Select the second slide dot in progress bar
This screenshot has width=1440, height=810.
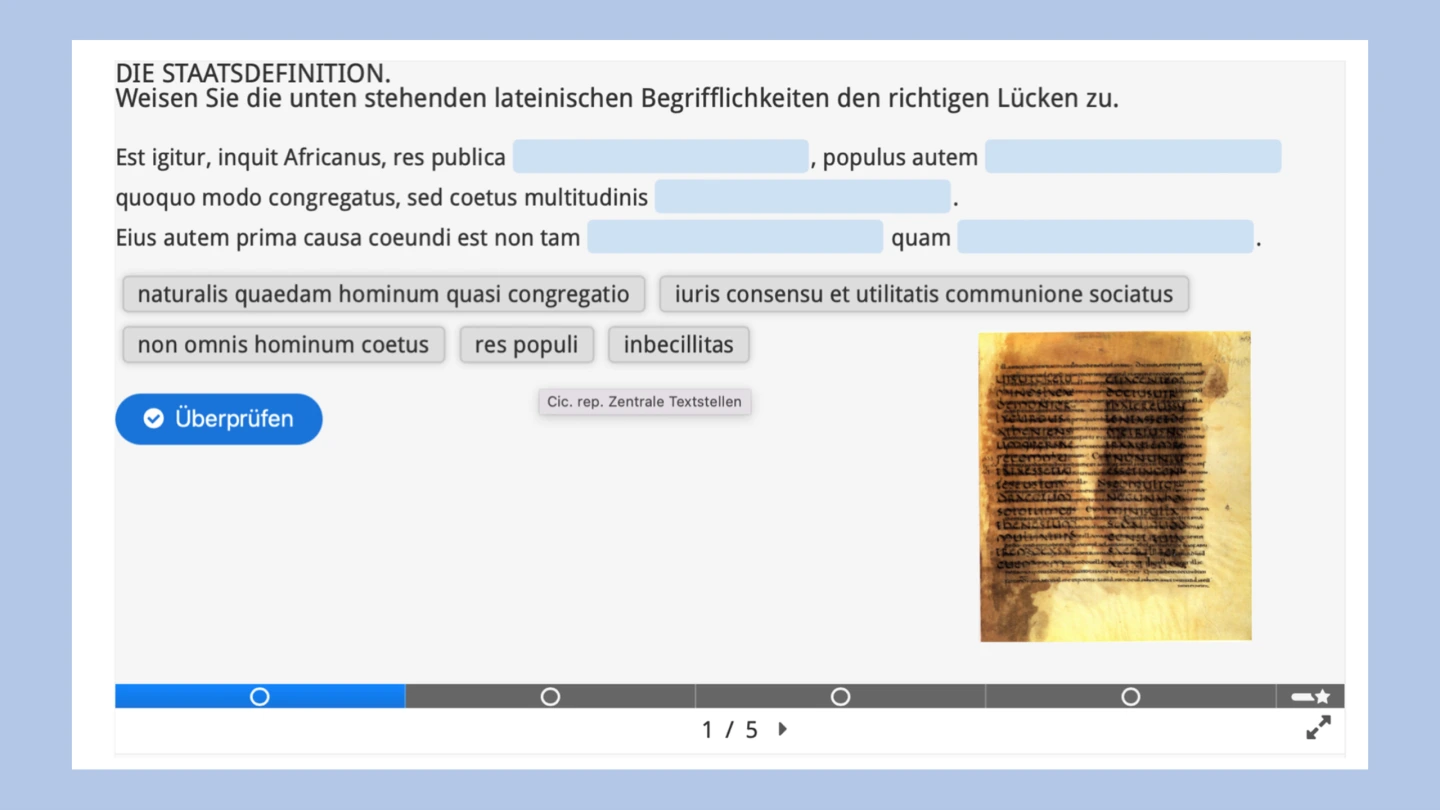tap(550, 696)
